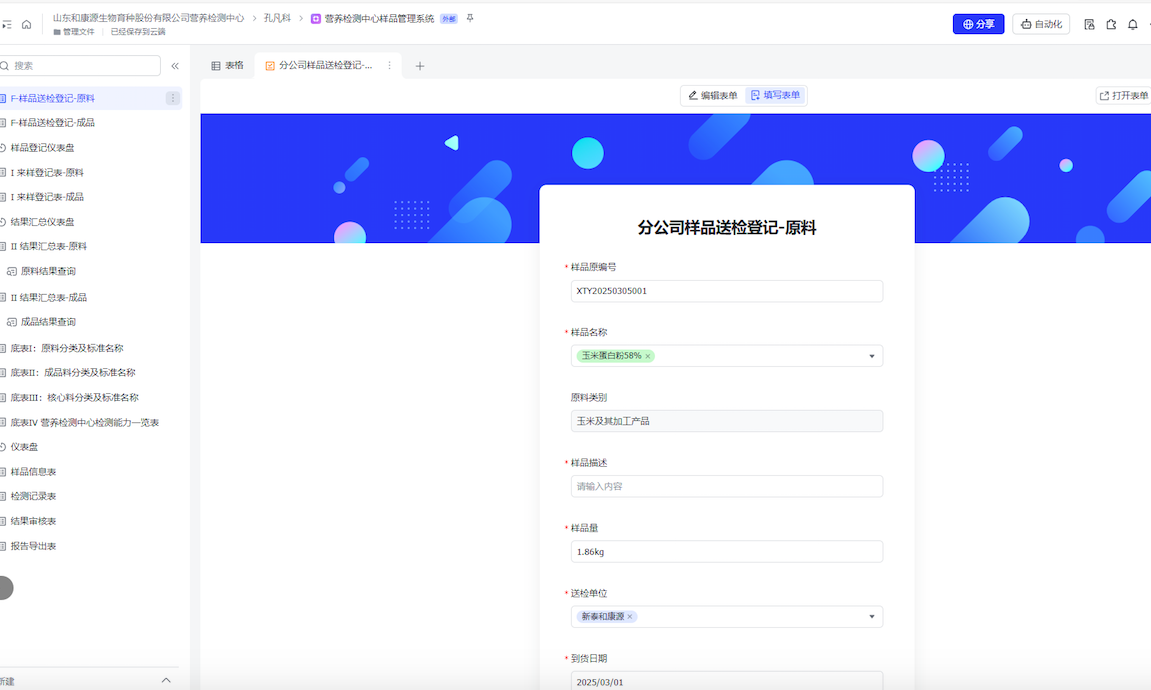
Task: Collapse the sidebar with double-chevron icon
Action: point(175,66)
